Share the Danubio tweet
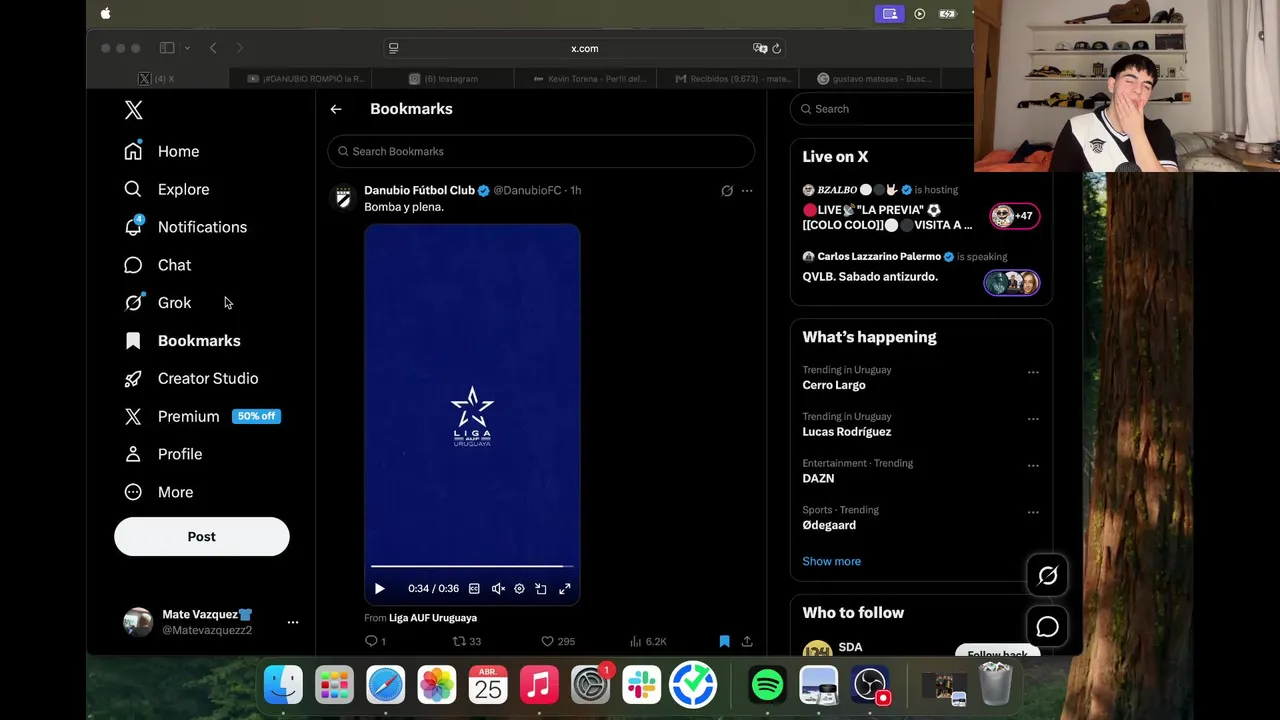 (747, 641)
